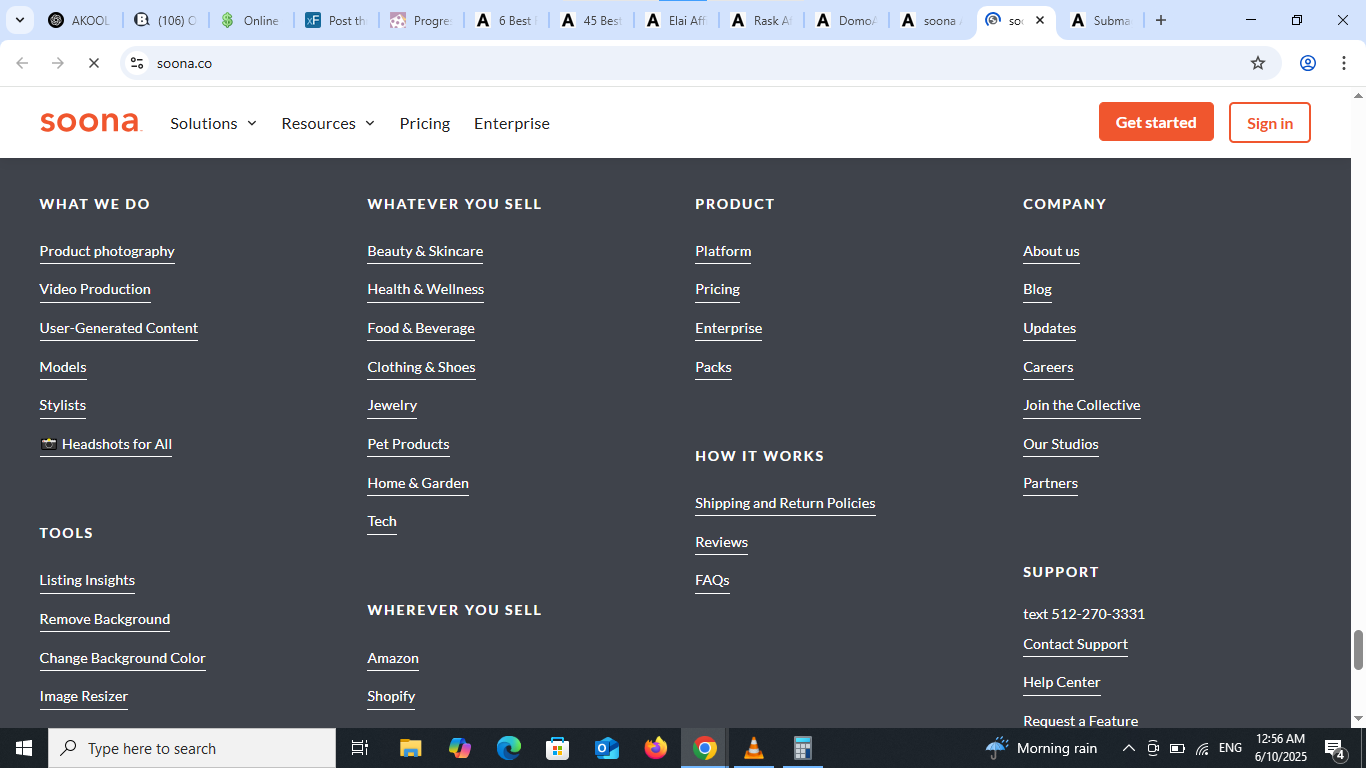This screenshot has width=1366, height=768.
Task: Click the battery status icon
Action: coord(1178,748)
